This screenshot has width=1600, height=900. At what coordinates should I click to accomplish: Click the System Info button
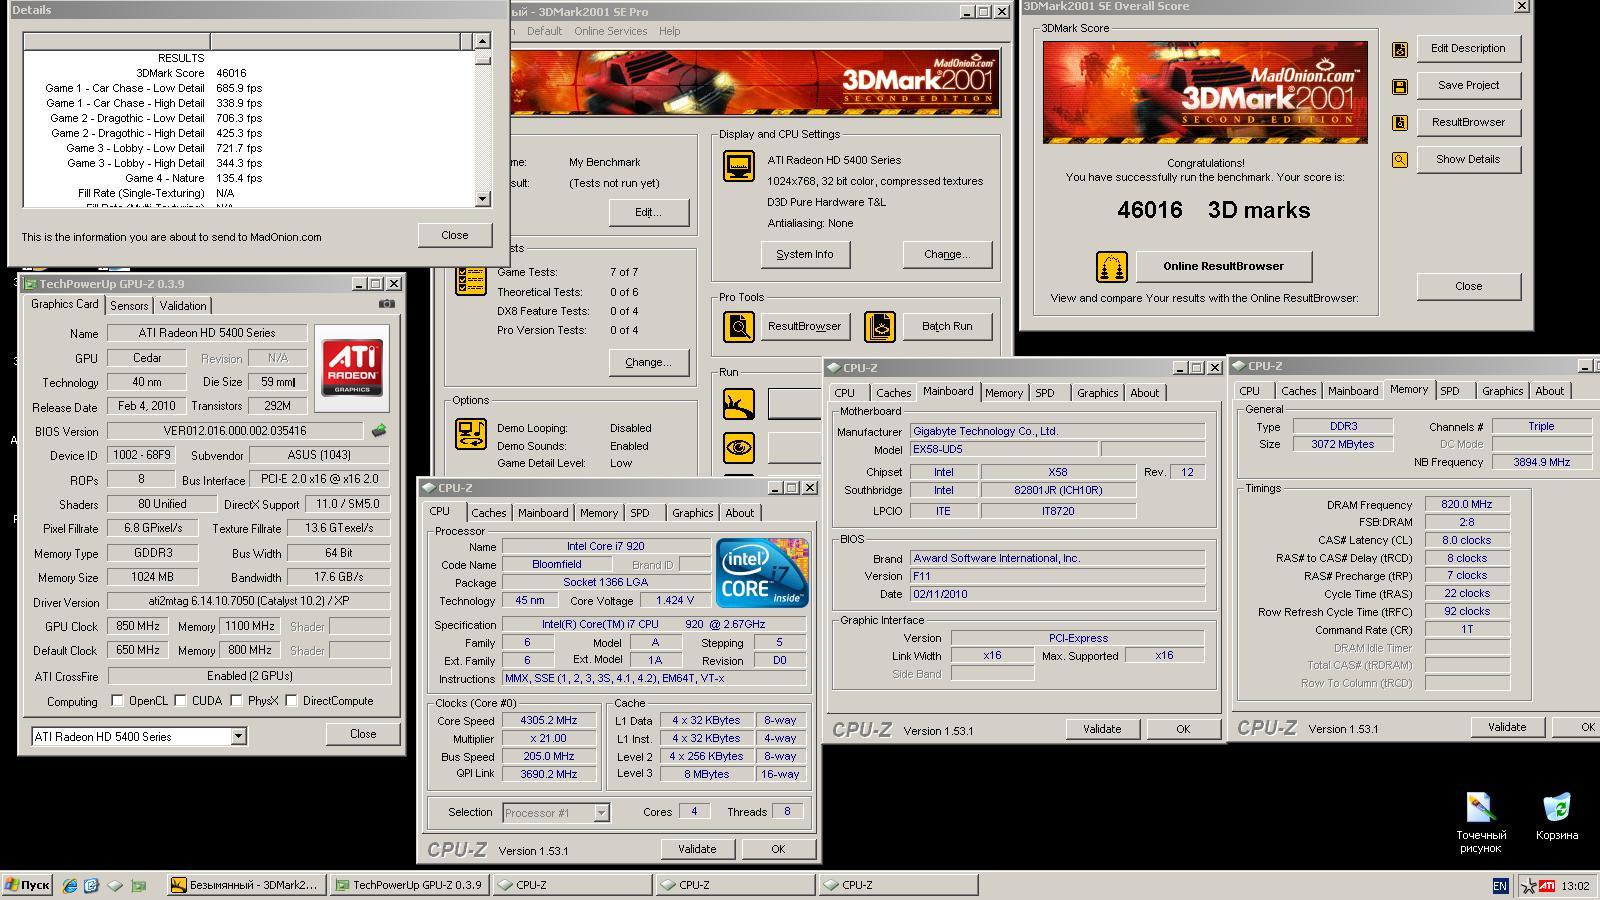pos(805,255)
